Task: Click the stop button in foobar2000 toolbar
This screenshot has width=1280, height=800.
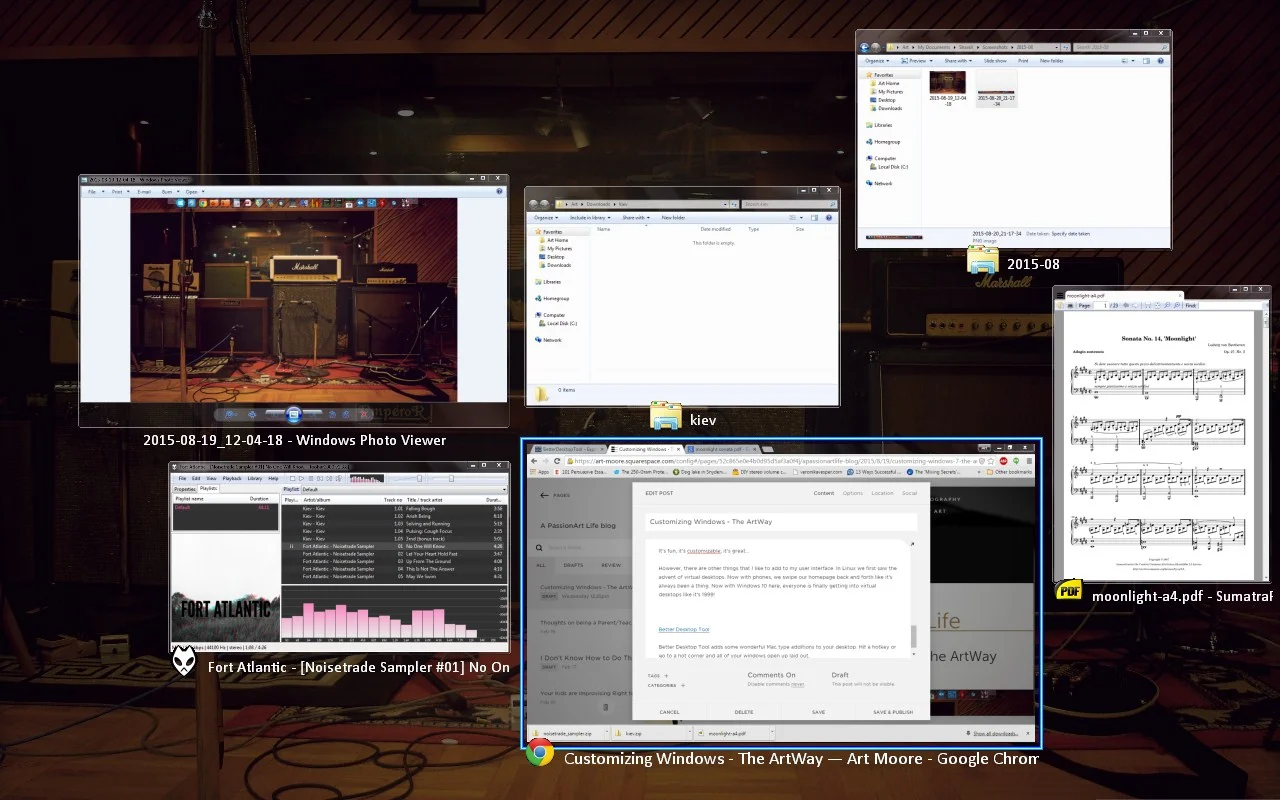Action: coord(294,479)
